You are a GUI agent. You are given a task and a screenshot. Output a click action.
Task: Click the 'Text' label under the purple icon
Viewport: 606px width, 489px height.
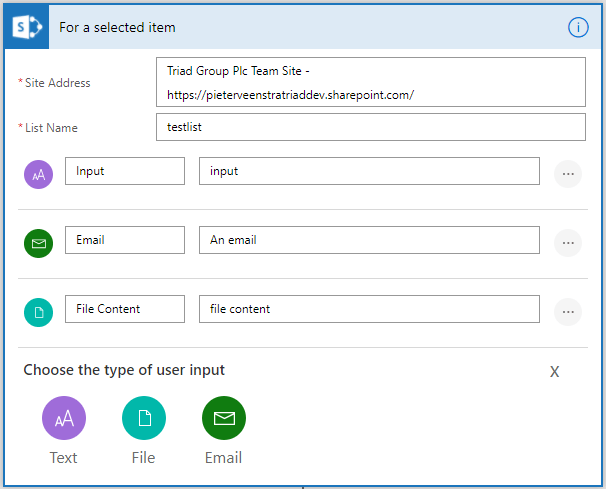pos(63,458)
